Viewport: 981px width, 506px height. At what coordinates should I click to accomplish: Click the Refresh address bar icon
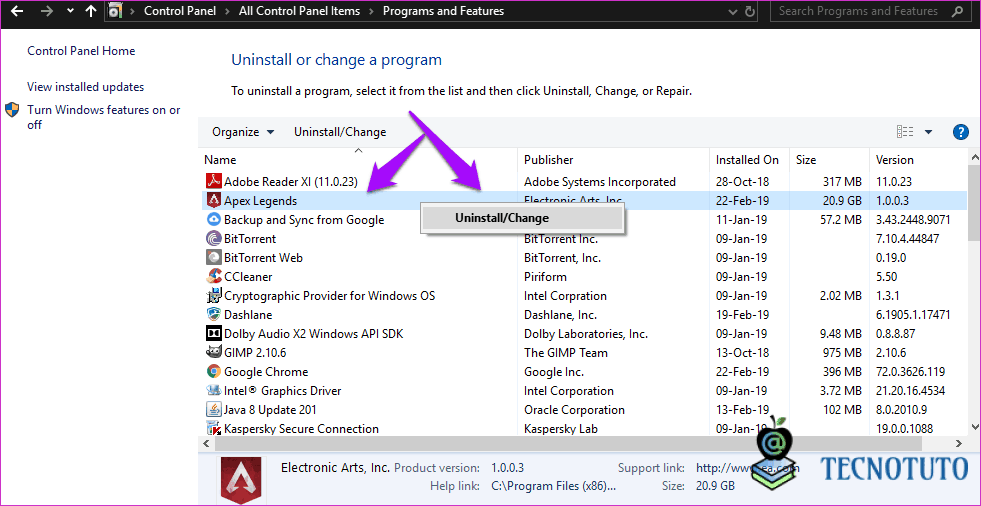(x=750, y=11)
